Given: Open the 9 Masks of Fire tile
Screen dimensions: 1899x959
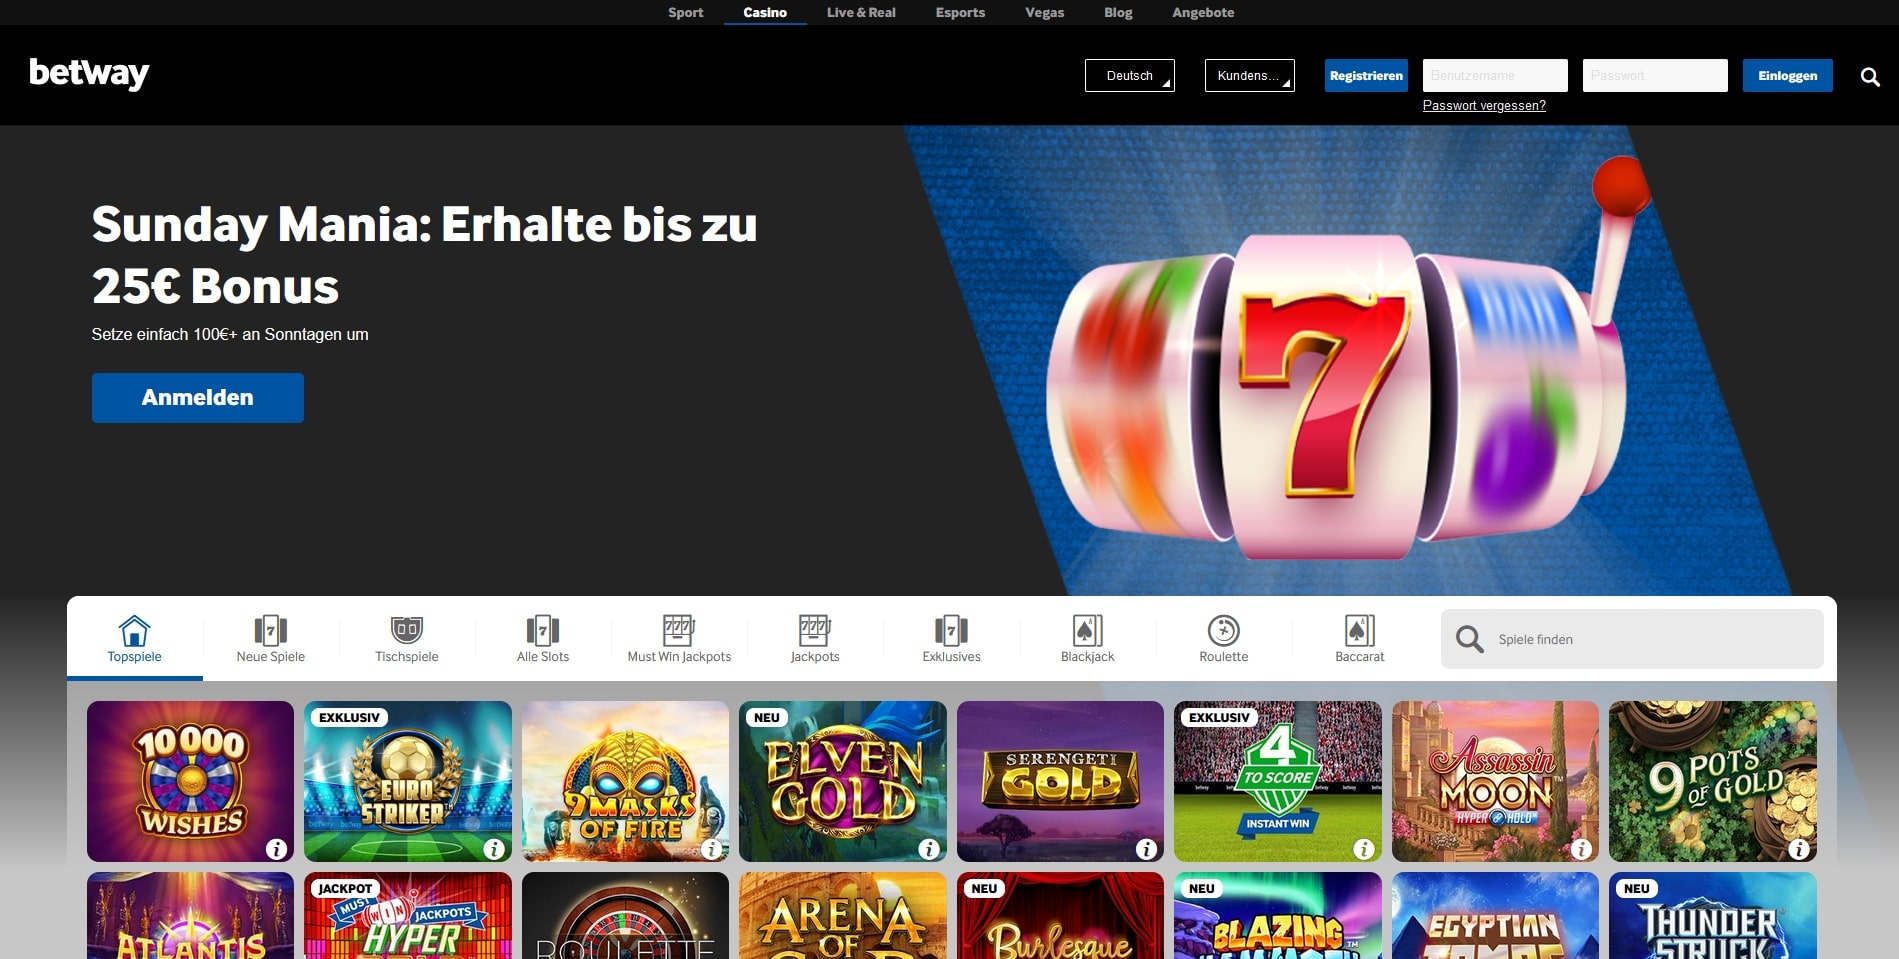Looking at the screenshot, I should 625,781.
